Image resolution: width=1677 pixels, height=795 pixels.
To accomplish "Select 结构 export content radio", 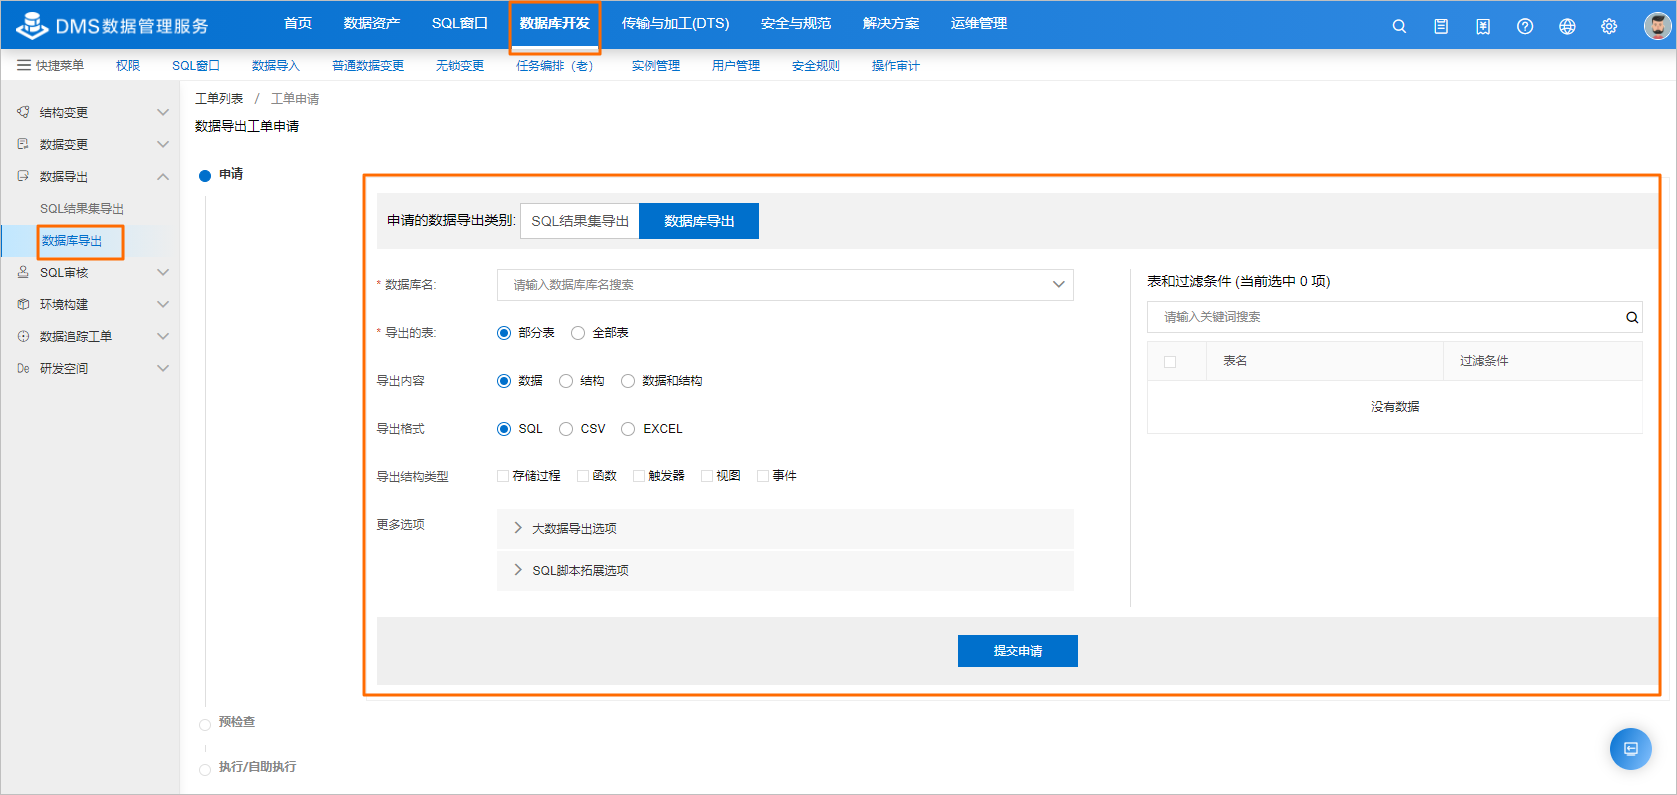I will pos(566,381).
